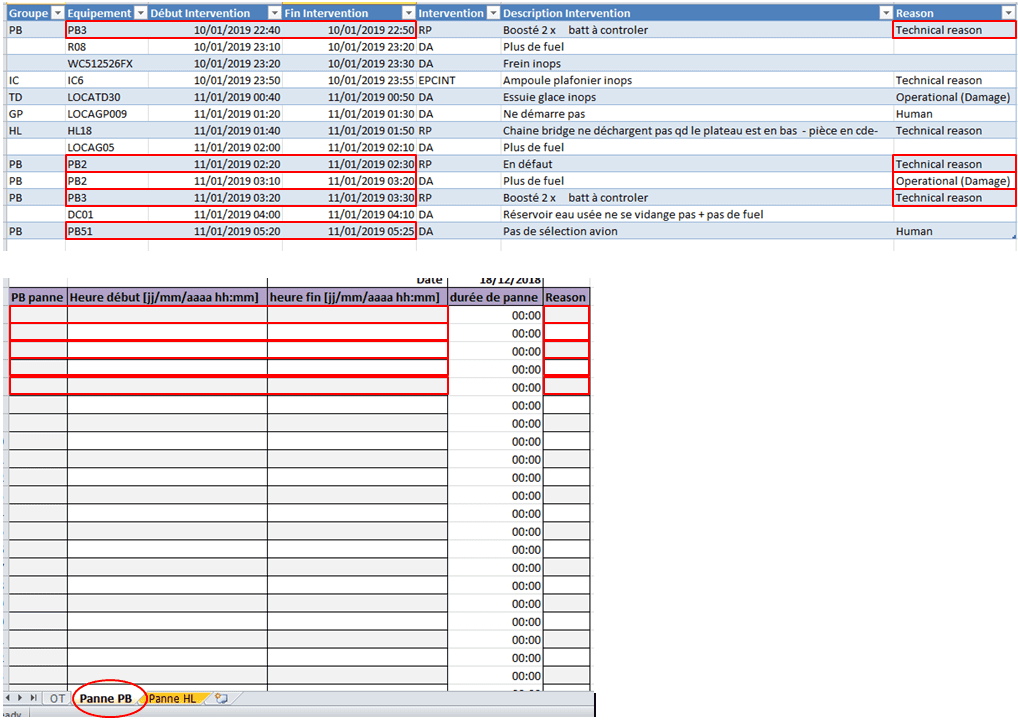Click the Pas de sélection avion cell

560,231
